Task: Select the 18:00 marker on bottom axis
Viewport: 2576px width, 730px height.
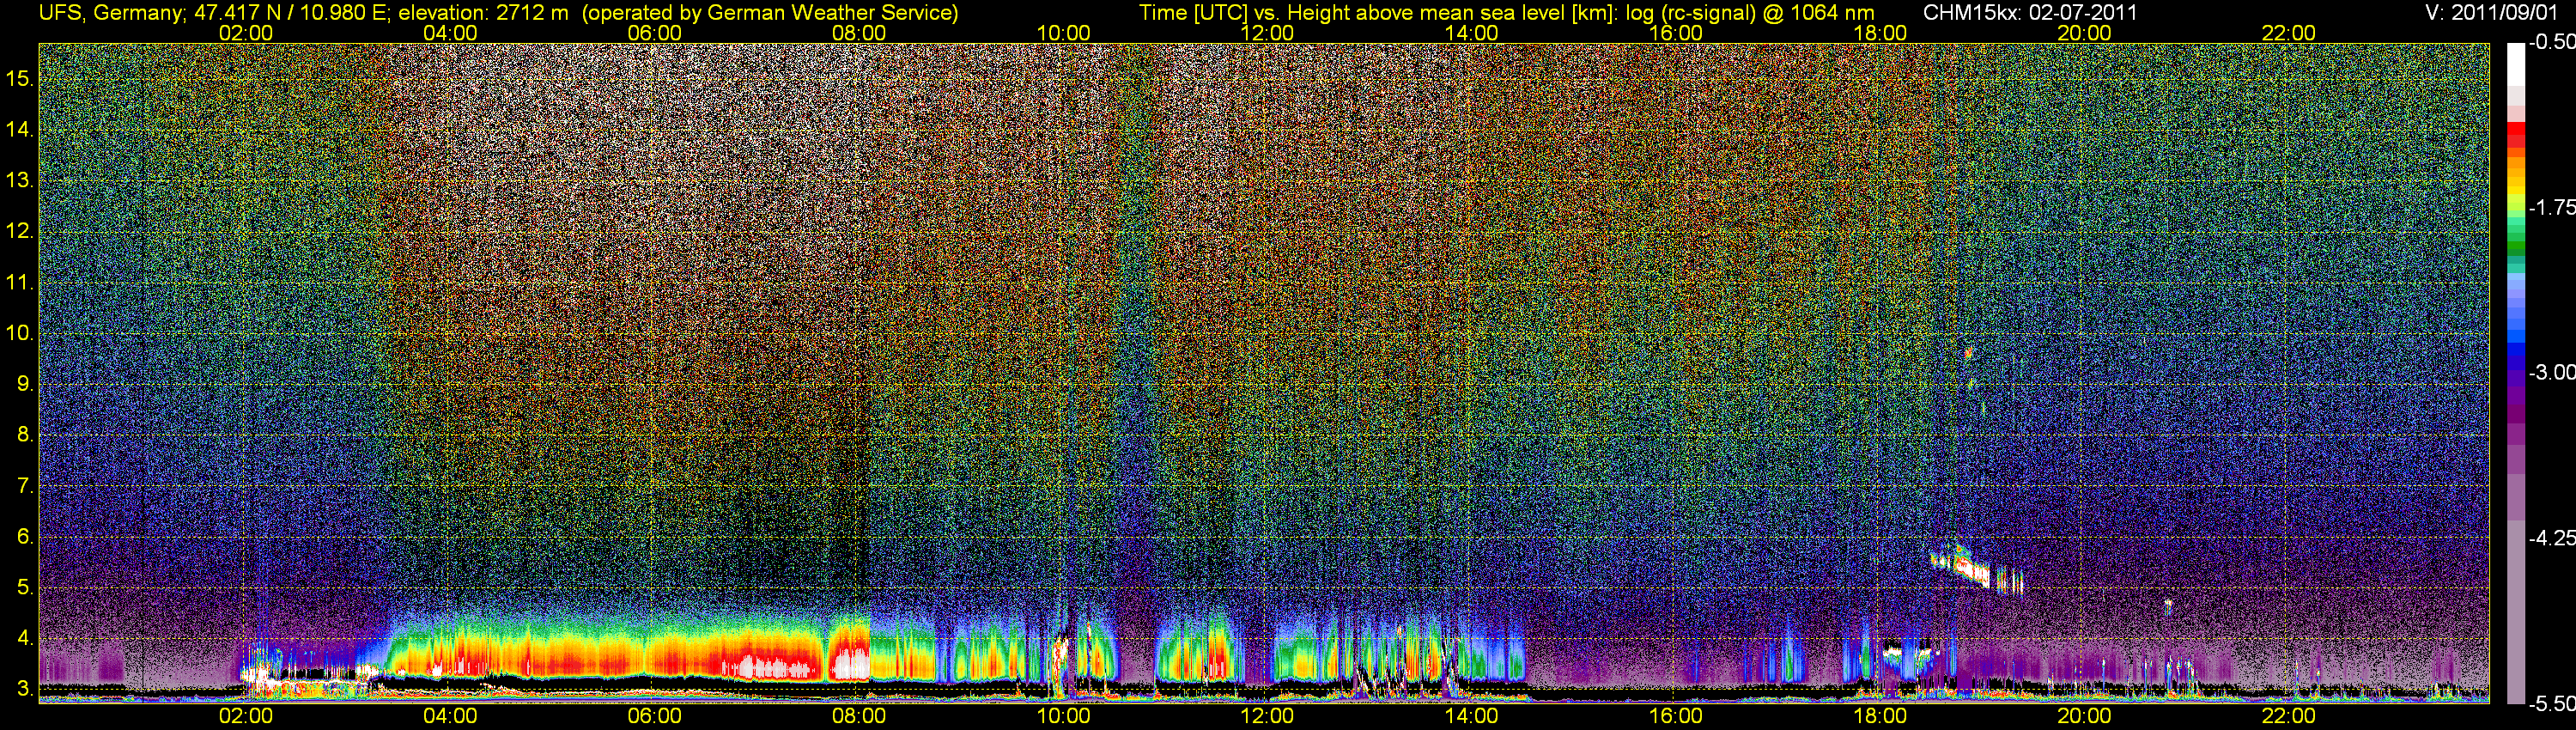Action: coord(1880,716)
